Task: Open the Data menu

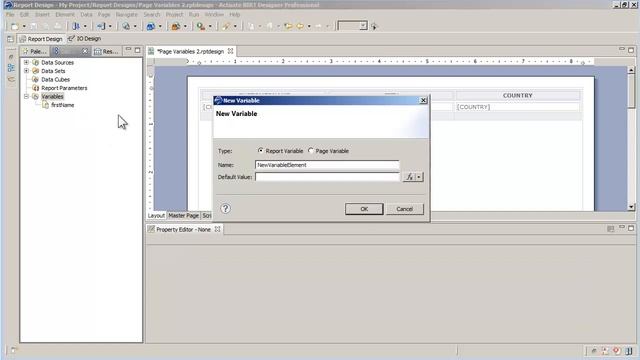Action: coord(86,14)
